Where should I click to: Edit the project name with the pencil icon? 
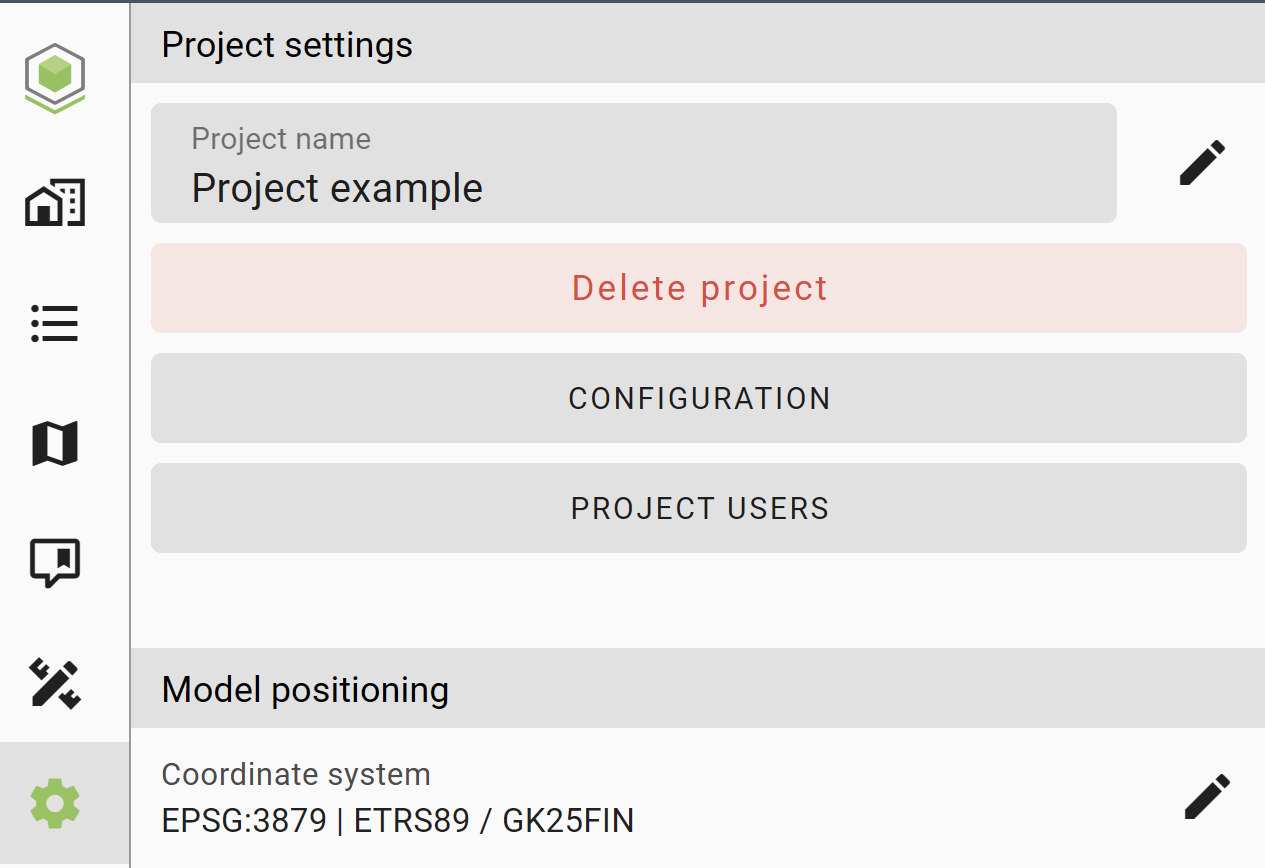1202,163
